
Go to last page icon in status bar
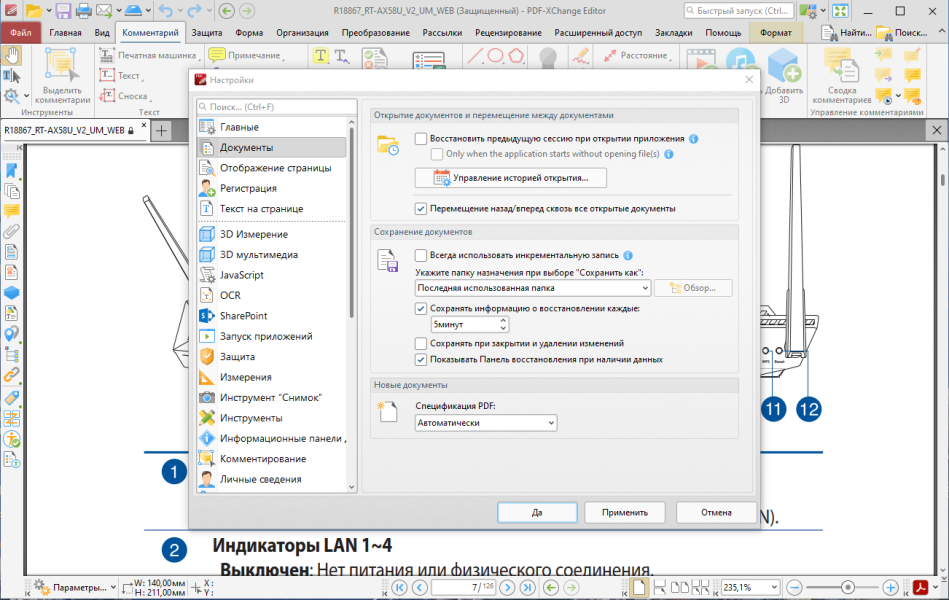(528, 587)
